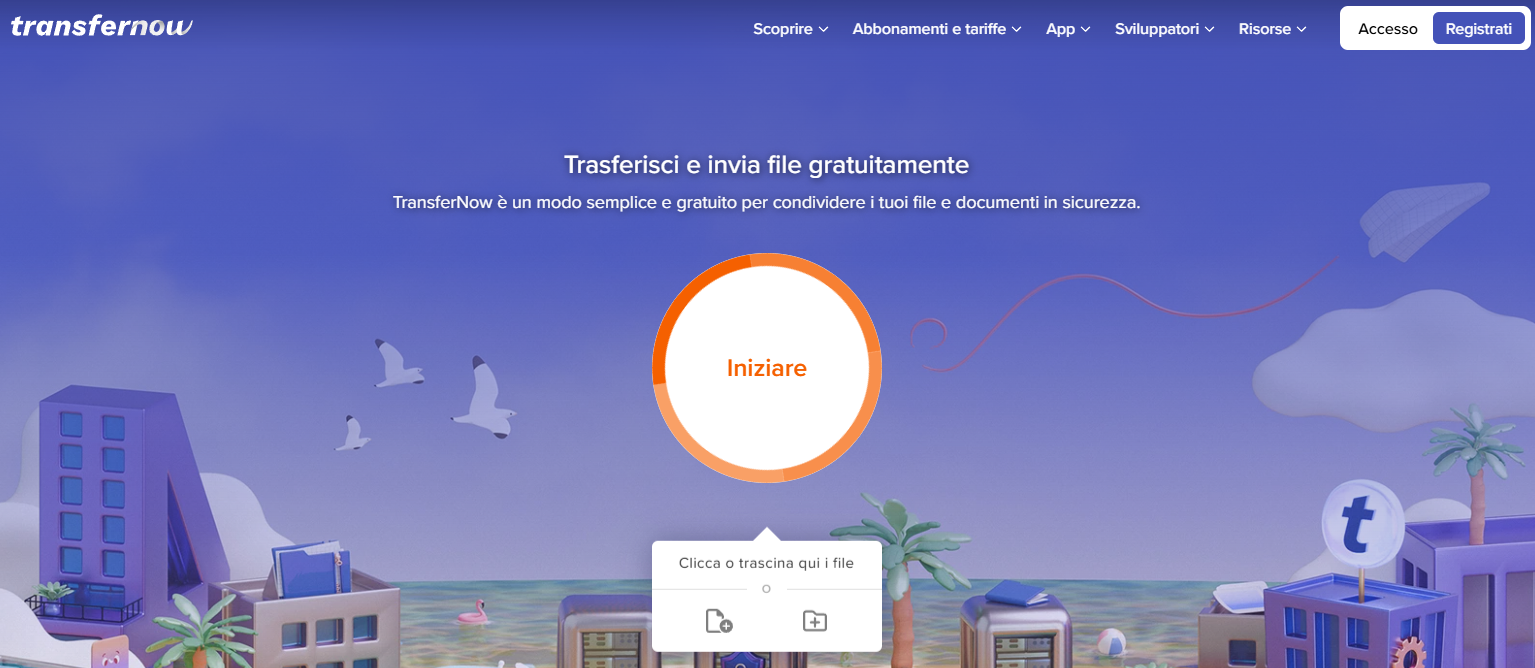Open the Scoprire dropdown menu
Viewport: 1535px width, 668px height.
(x=791, y=29)
